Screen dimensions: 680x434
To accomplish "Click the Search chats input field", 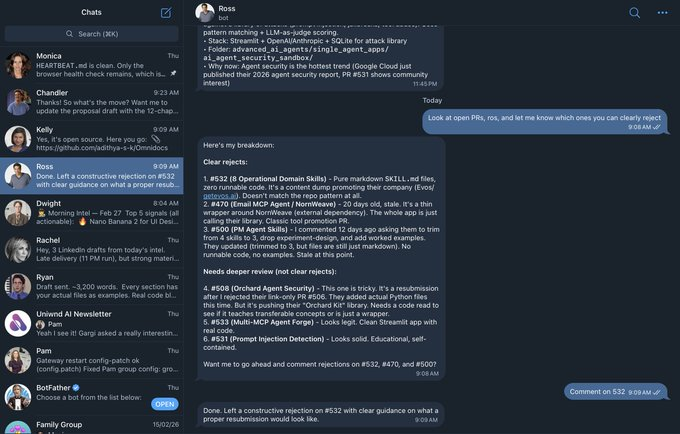I will click(x=92, y=34).
